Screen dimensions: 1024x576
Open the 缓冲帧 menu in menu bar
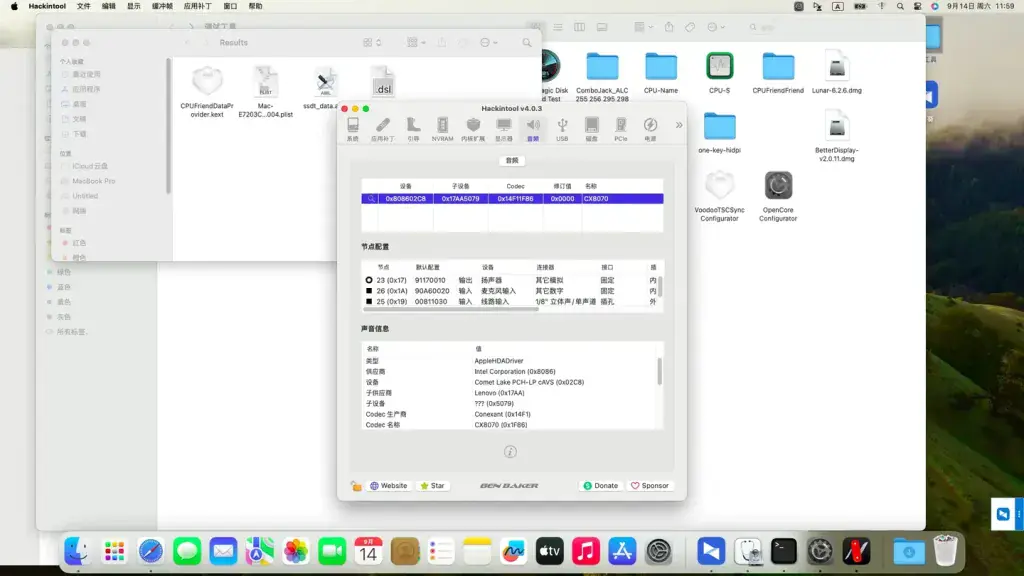[x=162, y=6]
